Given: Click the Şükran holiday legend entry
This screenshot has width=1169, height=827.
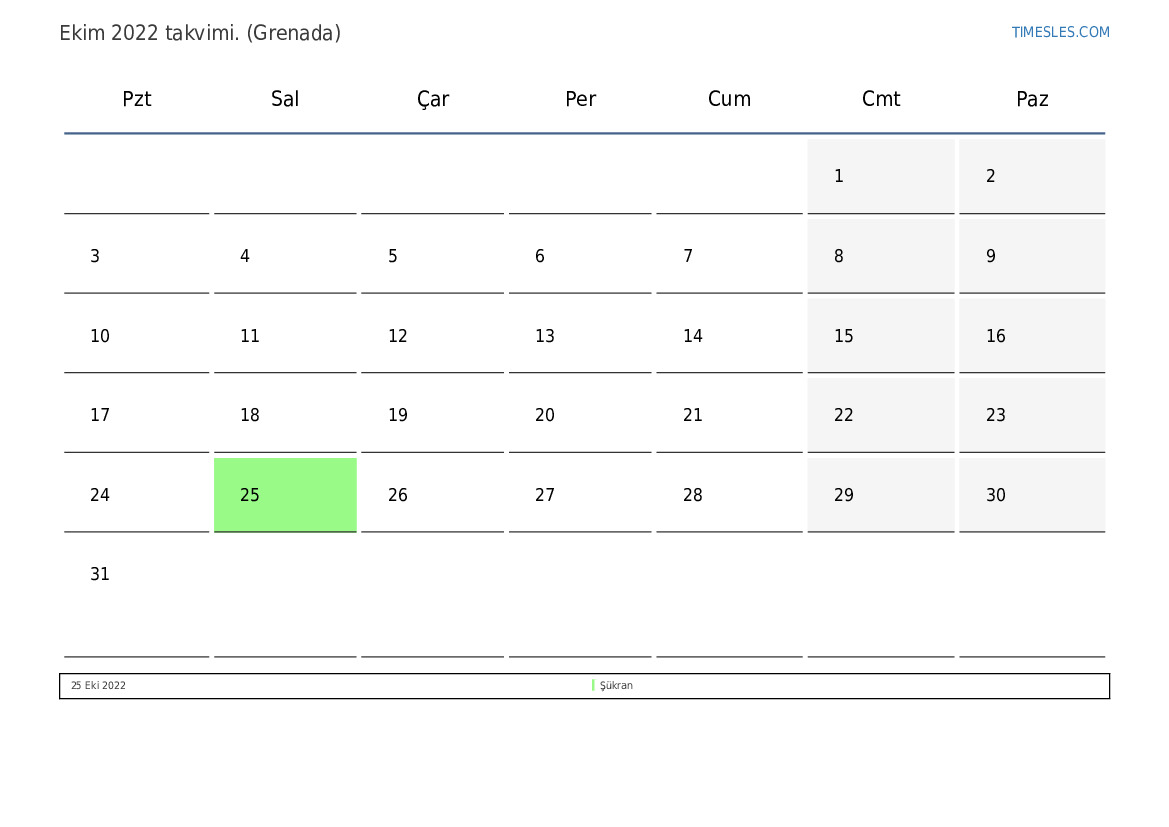Looking at the screenshot, I should [616, 685].
